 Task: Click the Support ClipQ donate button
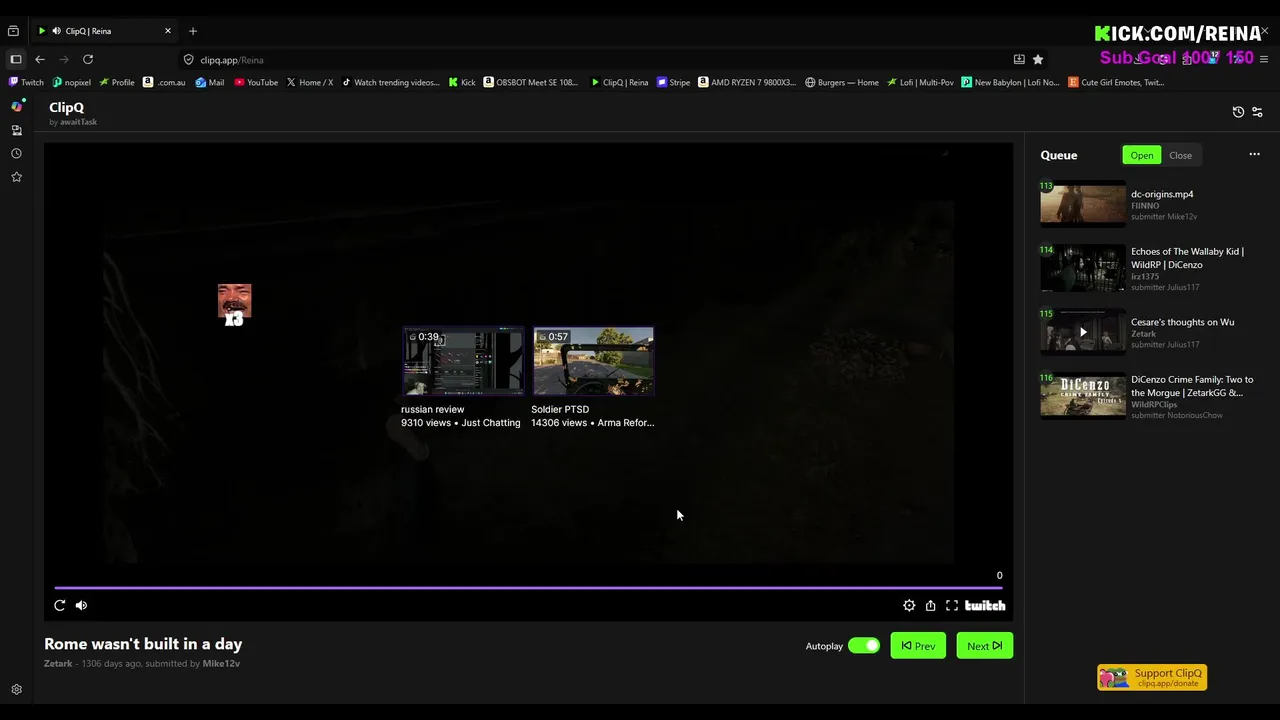(1152, 677)
